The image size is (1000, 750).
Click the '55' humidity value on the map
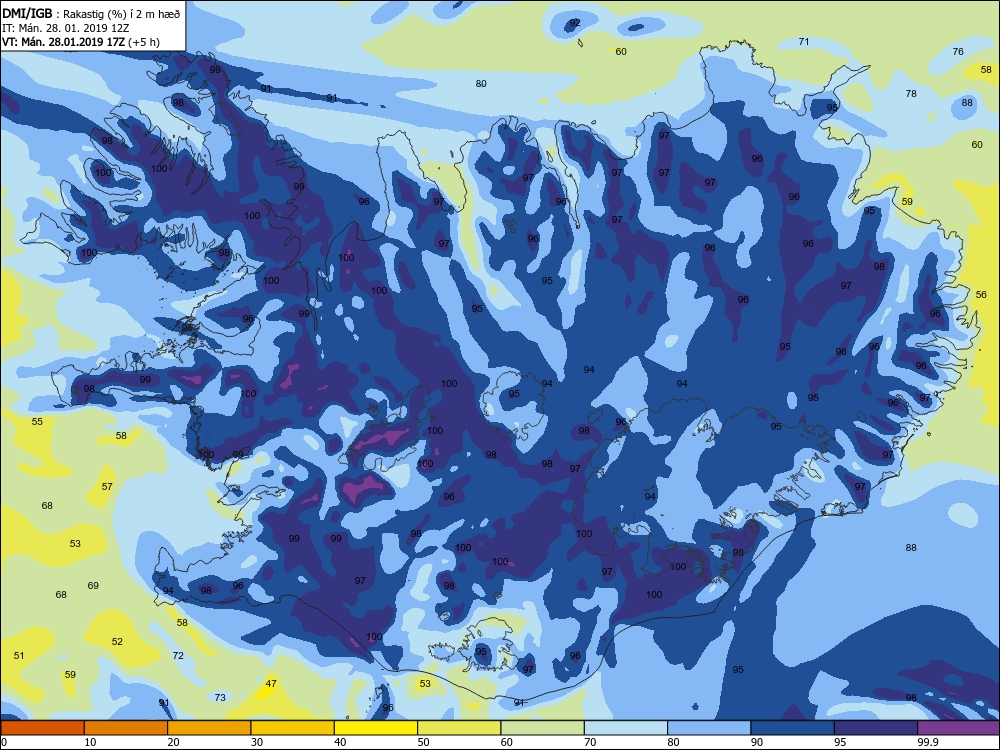coord(37,422)
